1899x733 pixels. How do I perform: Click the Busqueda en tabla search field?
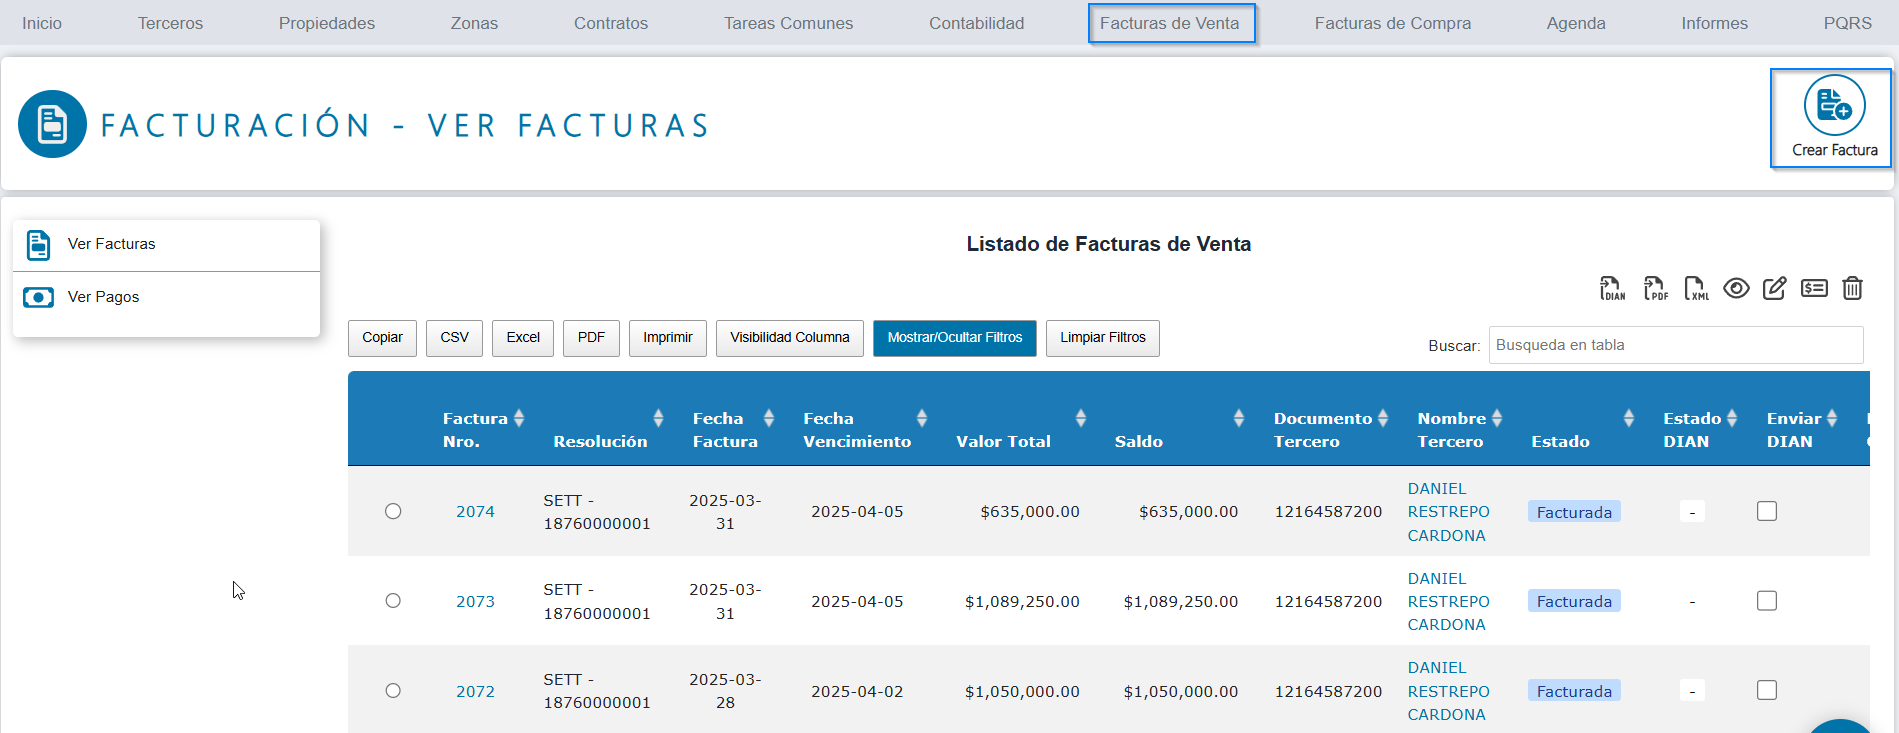tap(1675, 345)
